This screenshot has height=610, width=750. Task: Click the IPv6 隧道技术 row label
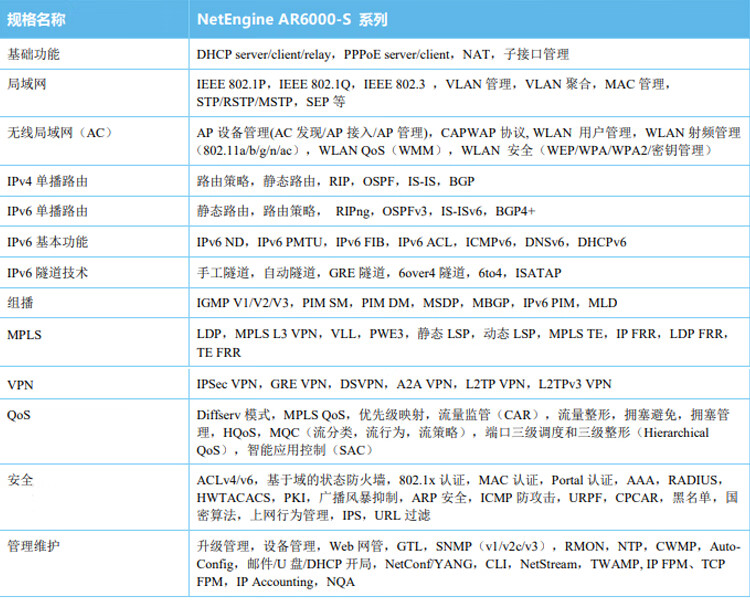47,272
